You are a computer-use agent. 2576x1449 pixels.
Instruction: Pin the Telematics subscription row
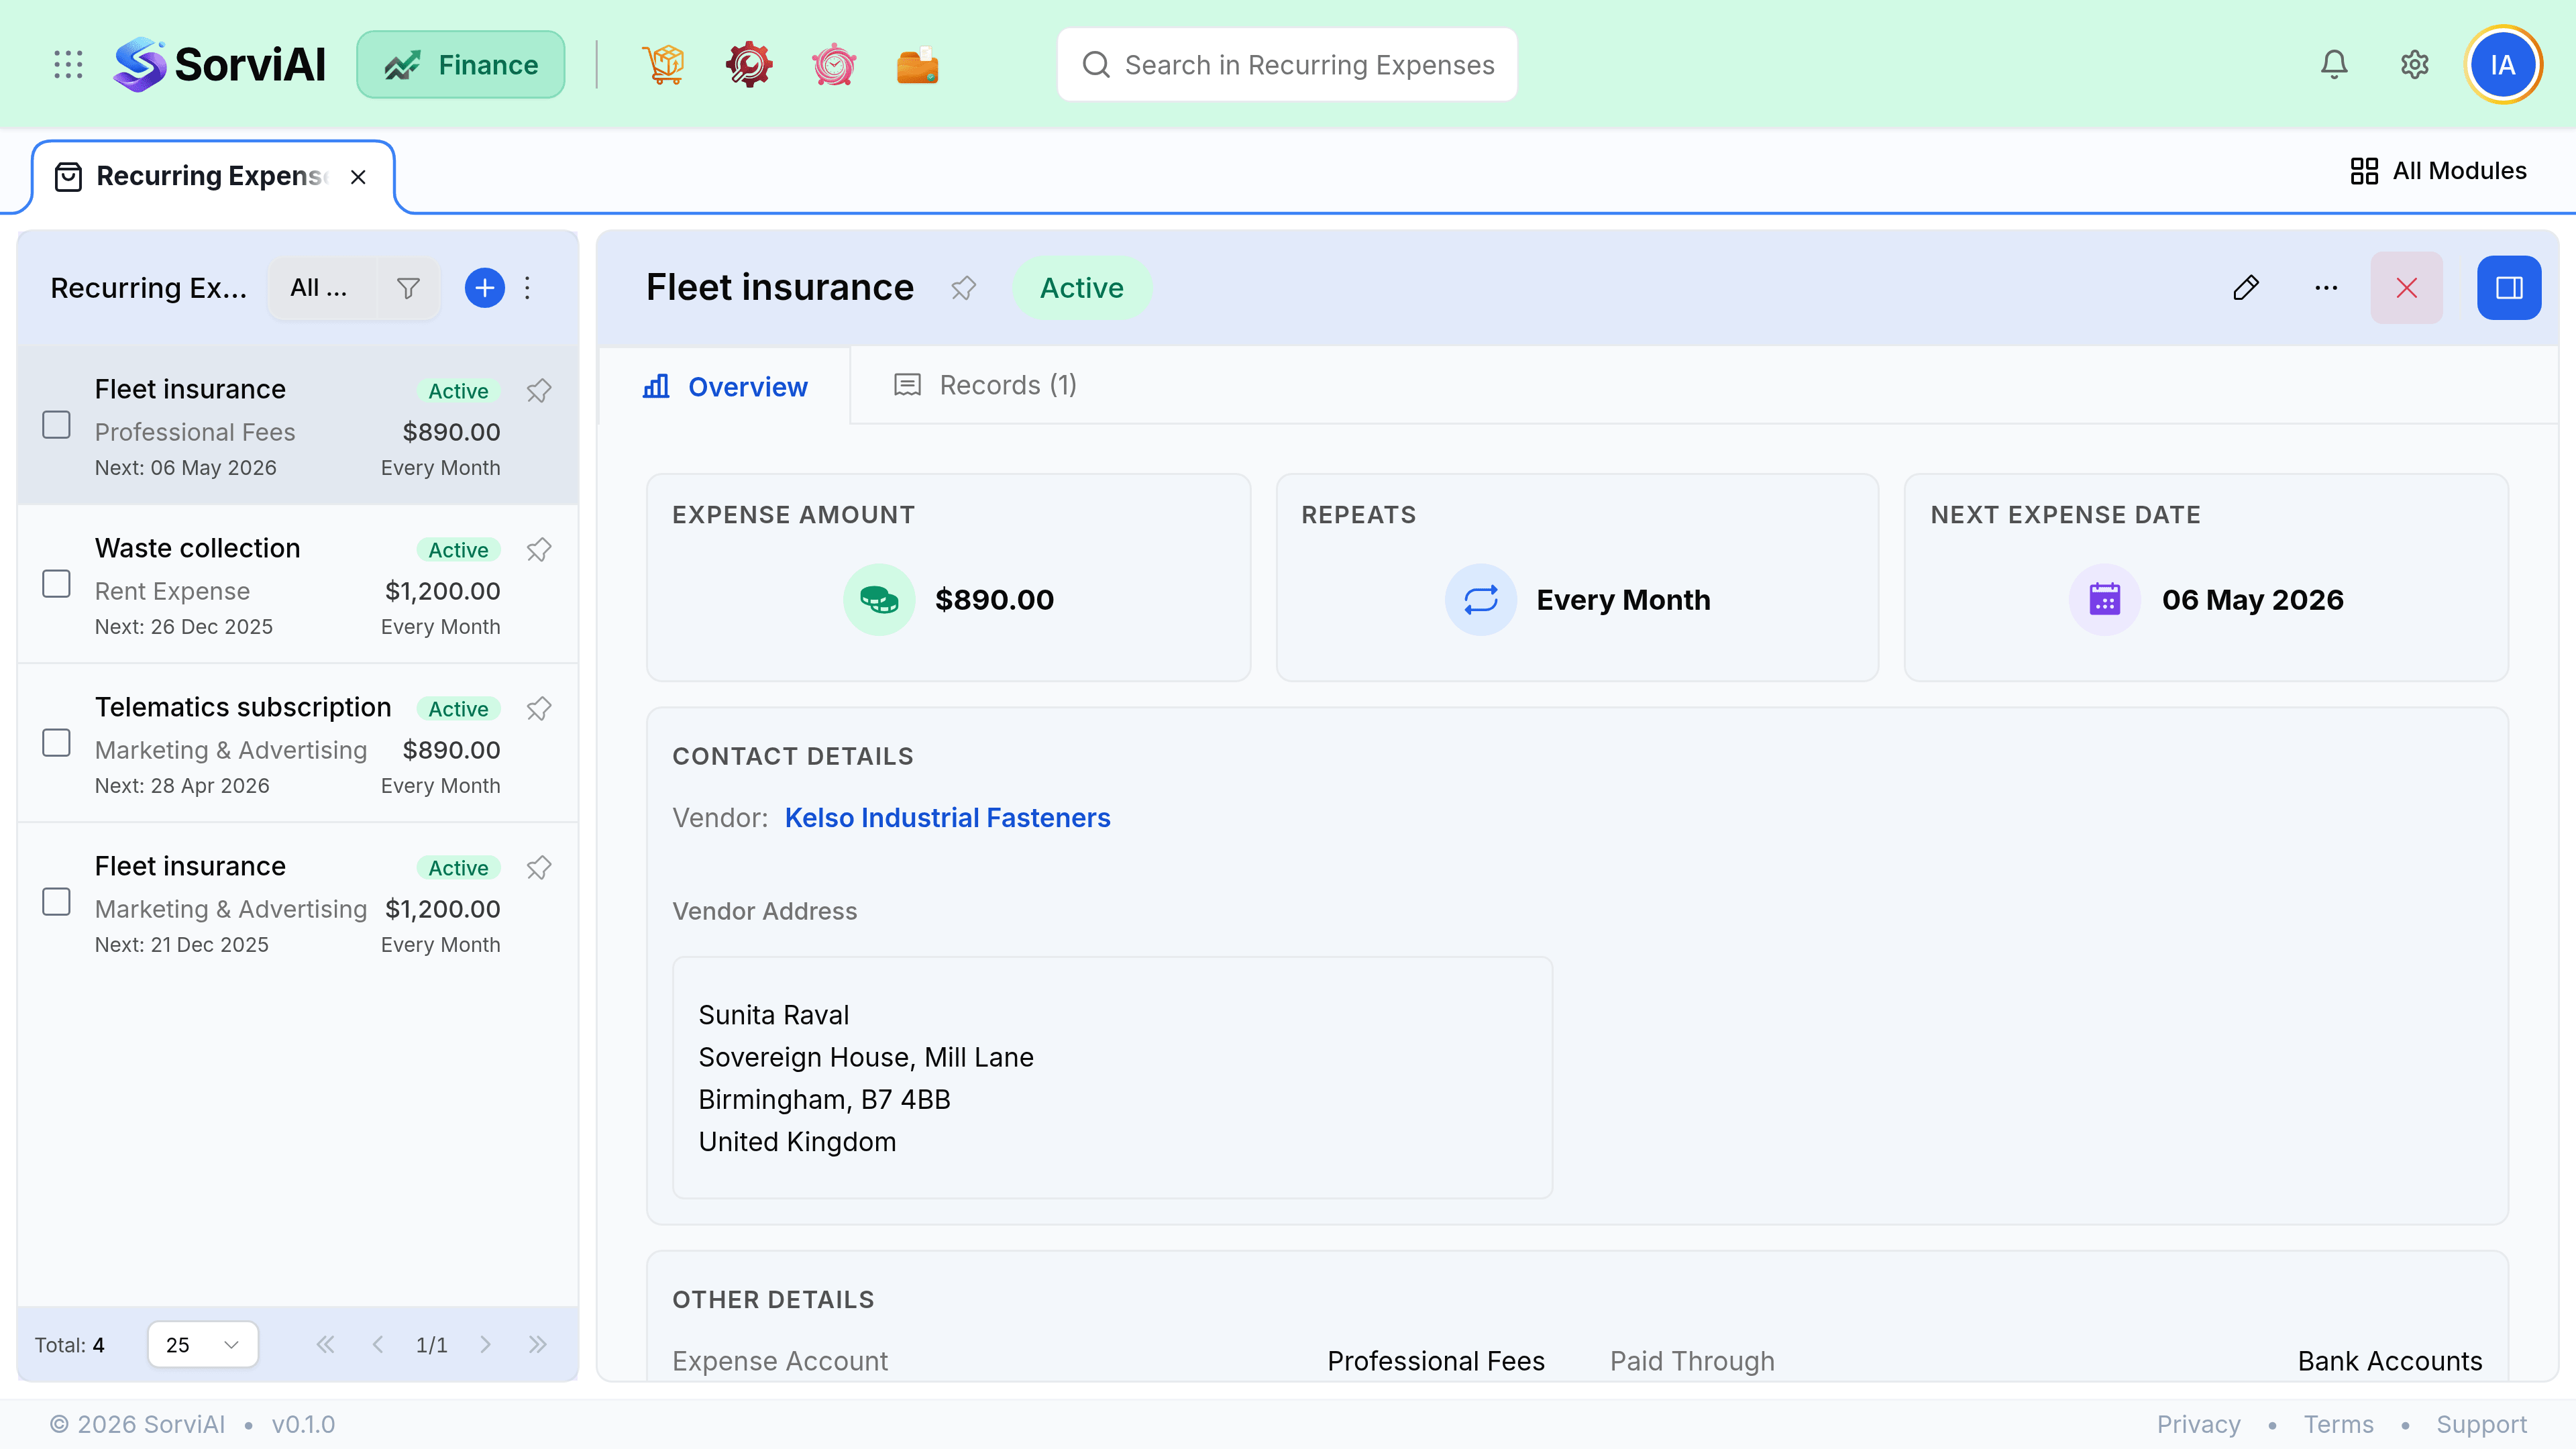point(539,709)
